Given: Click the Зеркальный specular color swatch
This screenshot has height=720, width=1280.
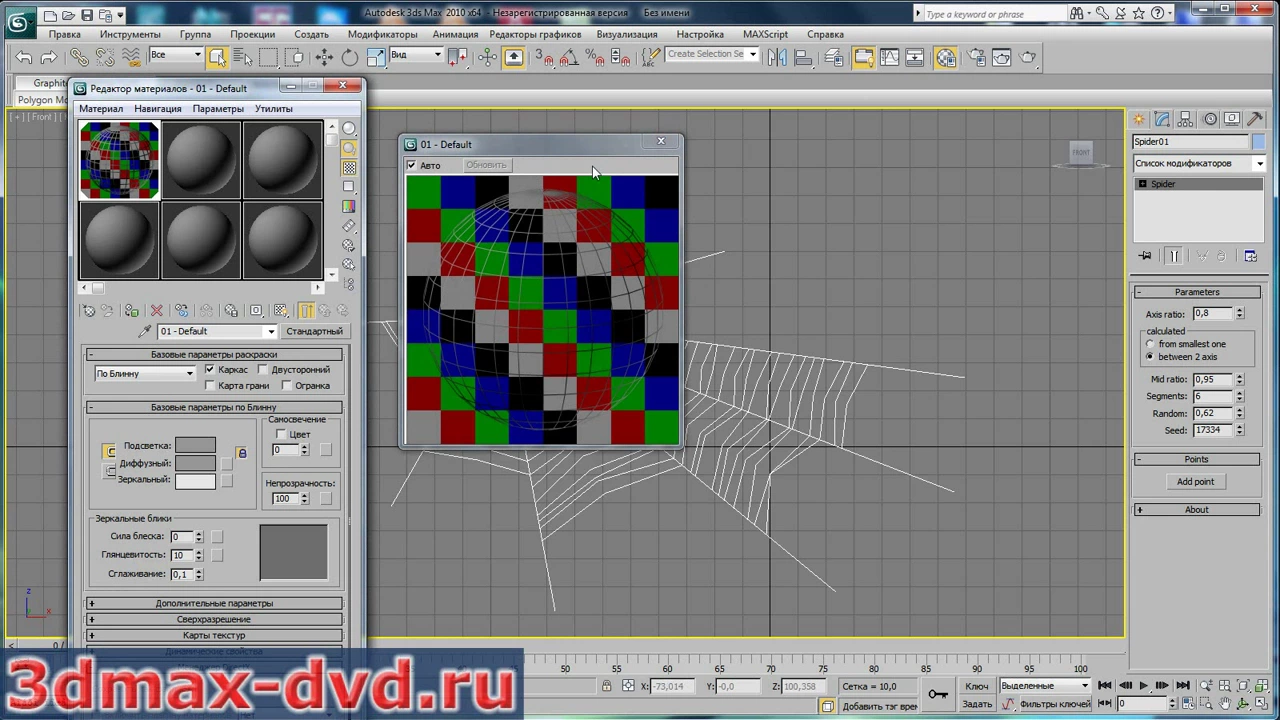Looking at the screenshot, I should pos(195,481).
